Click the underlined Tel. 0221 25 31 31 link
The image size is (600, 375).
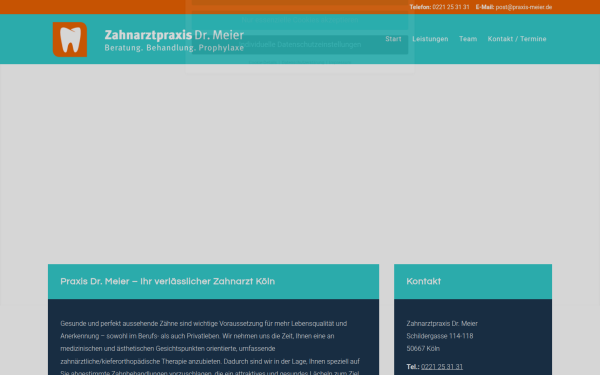442,367
